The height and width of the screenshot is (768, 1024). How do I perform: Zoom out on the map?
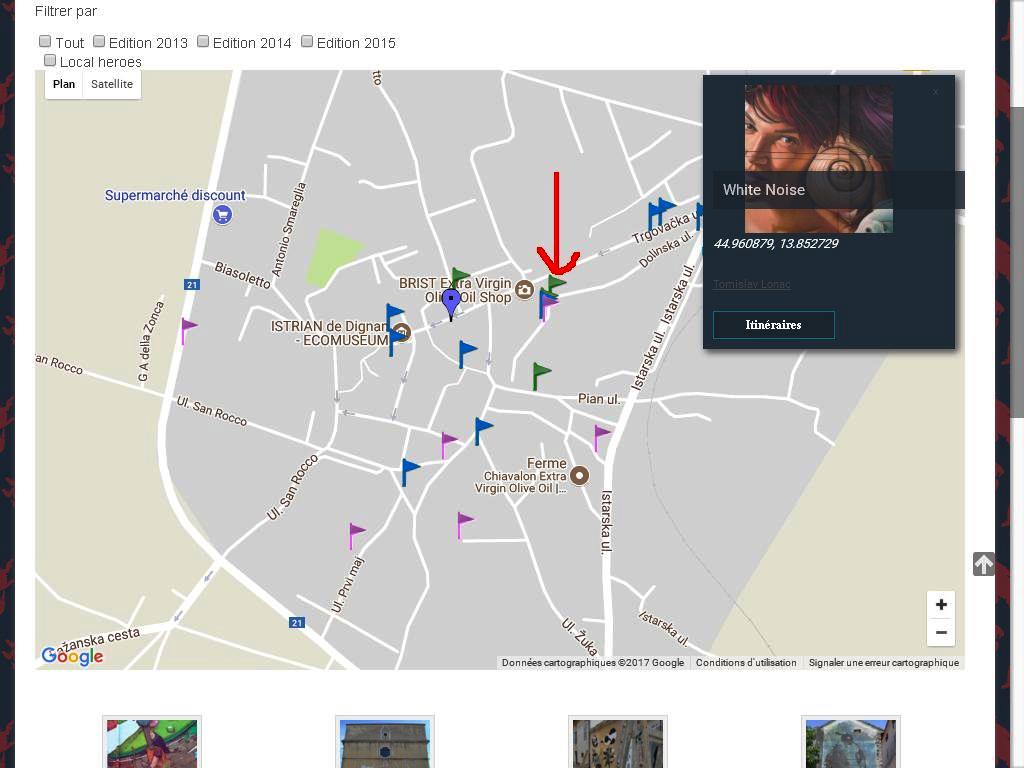pyautogui.click(x=941, y=632)
